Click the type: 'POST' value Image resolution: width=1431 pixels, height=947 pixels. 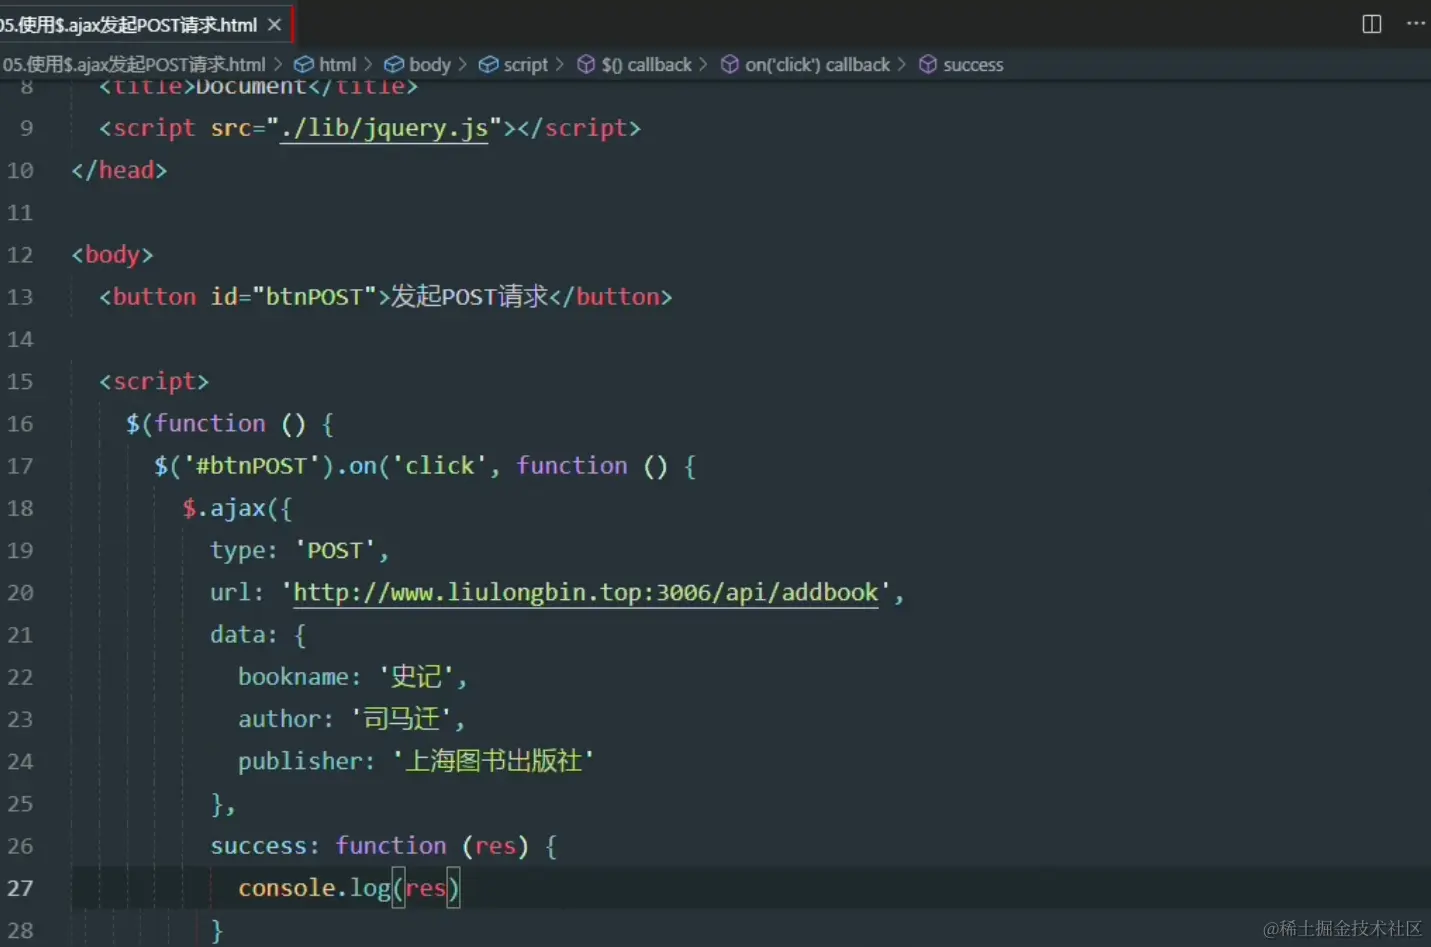334,550
